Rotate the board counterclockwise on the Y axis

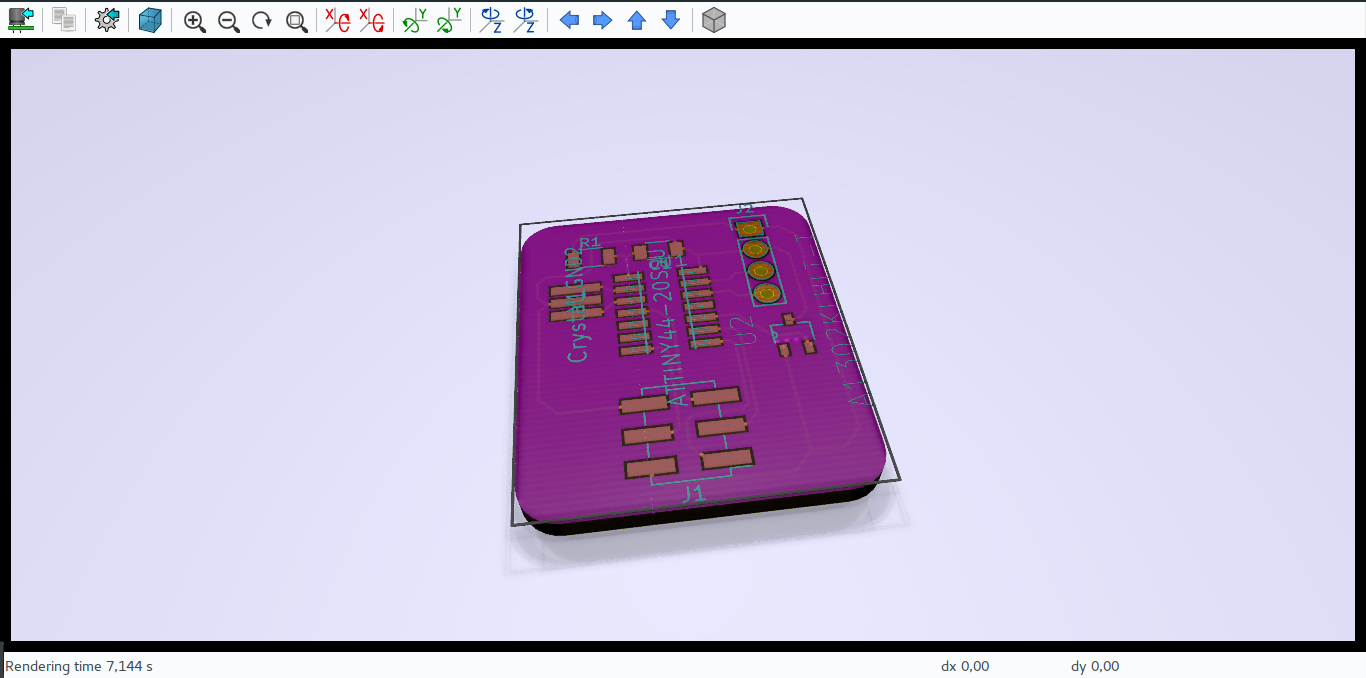[x=447, y=18]
